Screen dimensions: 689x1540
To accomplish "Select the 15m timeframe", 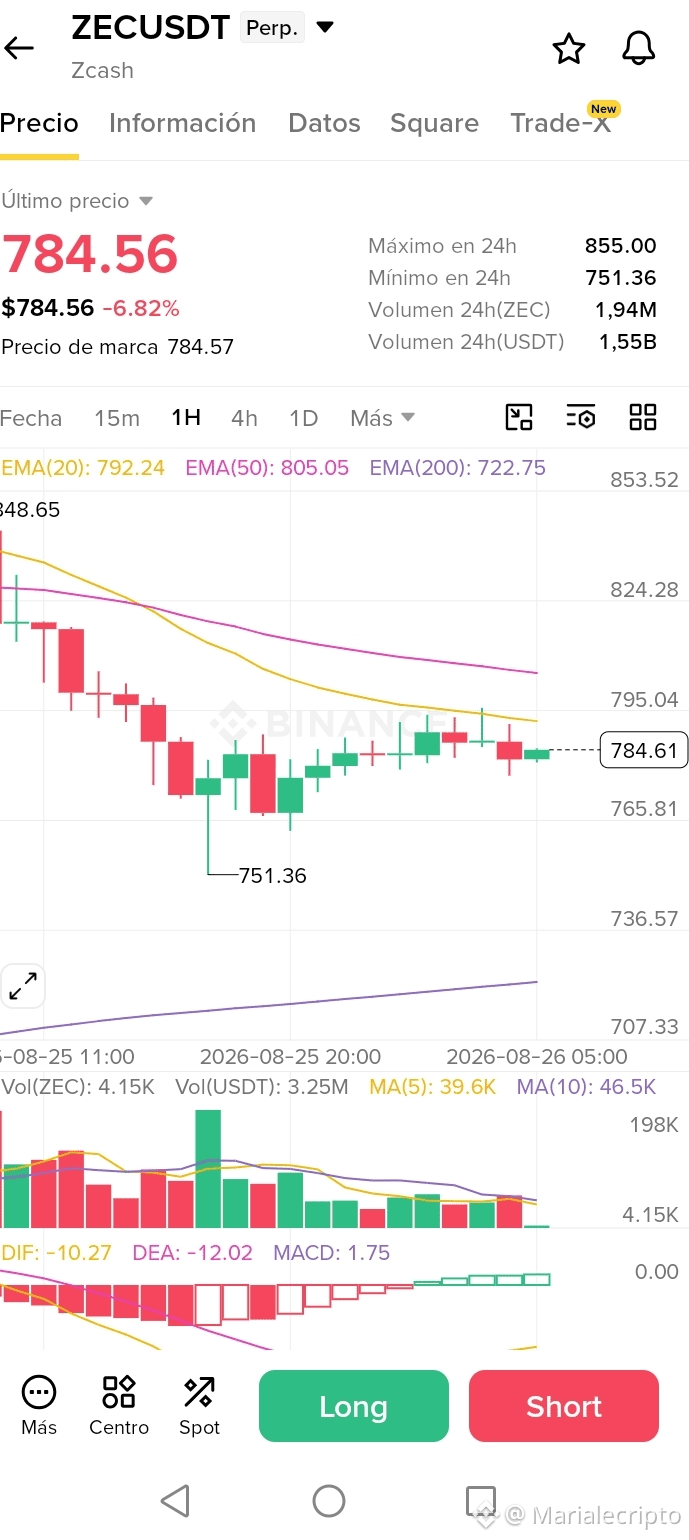I will pos(117,418).
